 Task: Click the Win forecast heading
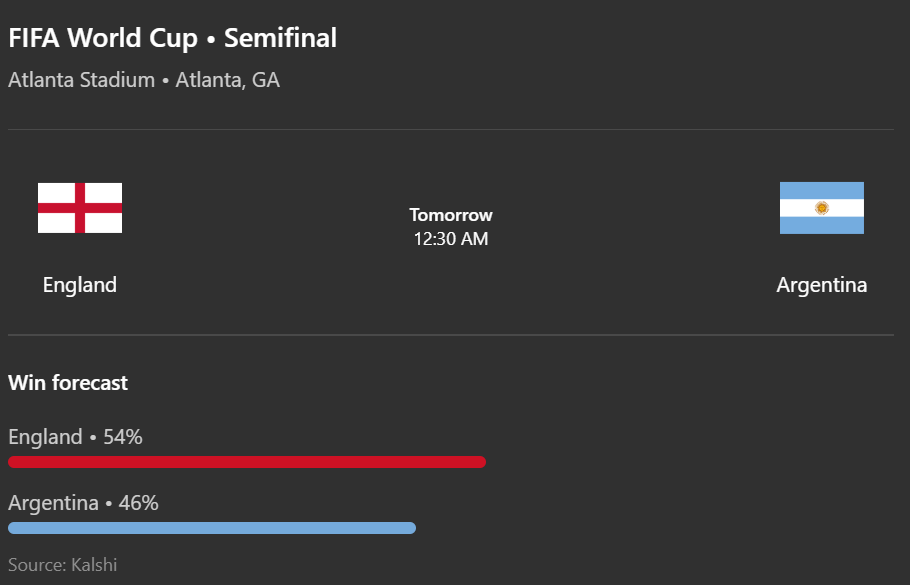[68, 382]
